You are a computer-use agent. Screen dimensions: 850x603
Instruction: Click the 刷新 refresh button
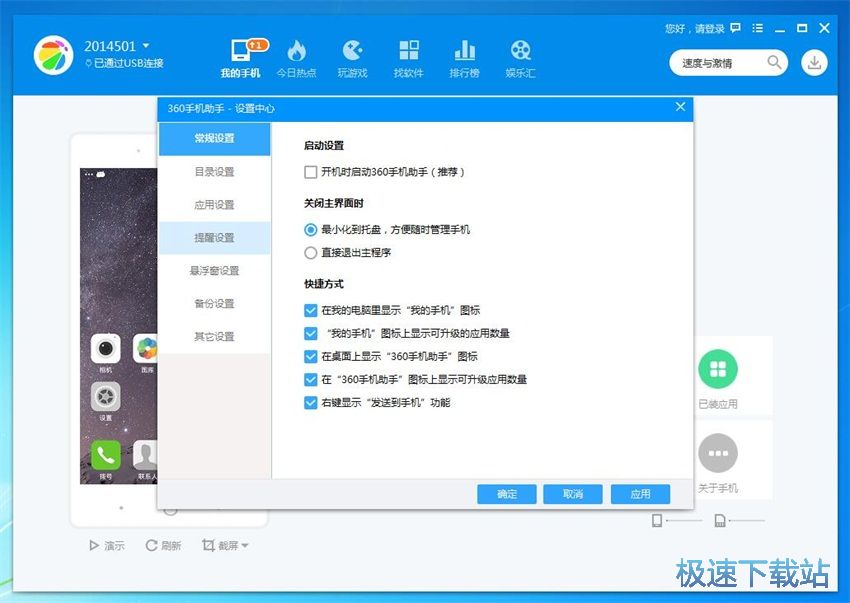pyautogui.click(x=163, y=546)
